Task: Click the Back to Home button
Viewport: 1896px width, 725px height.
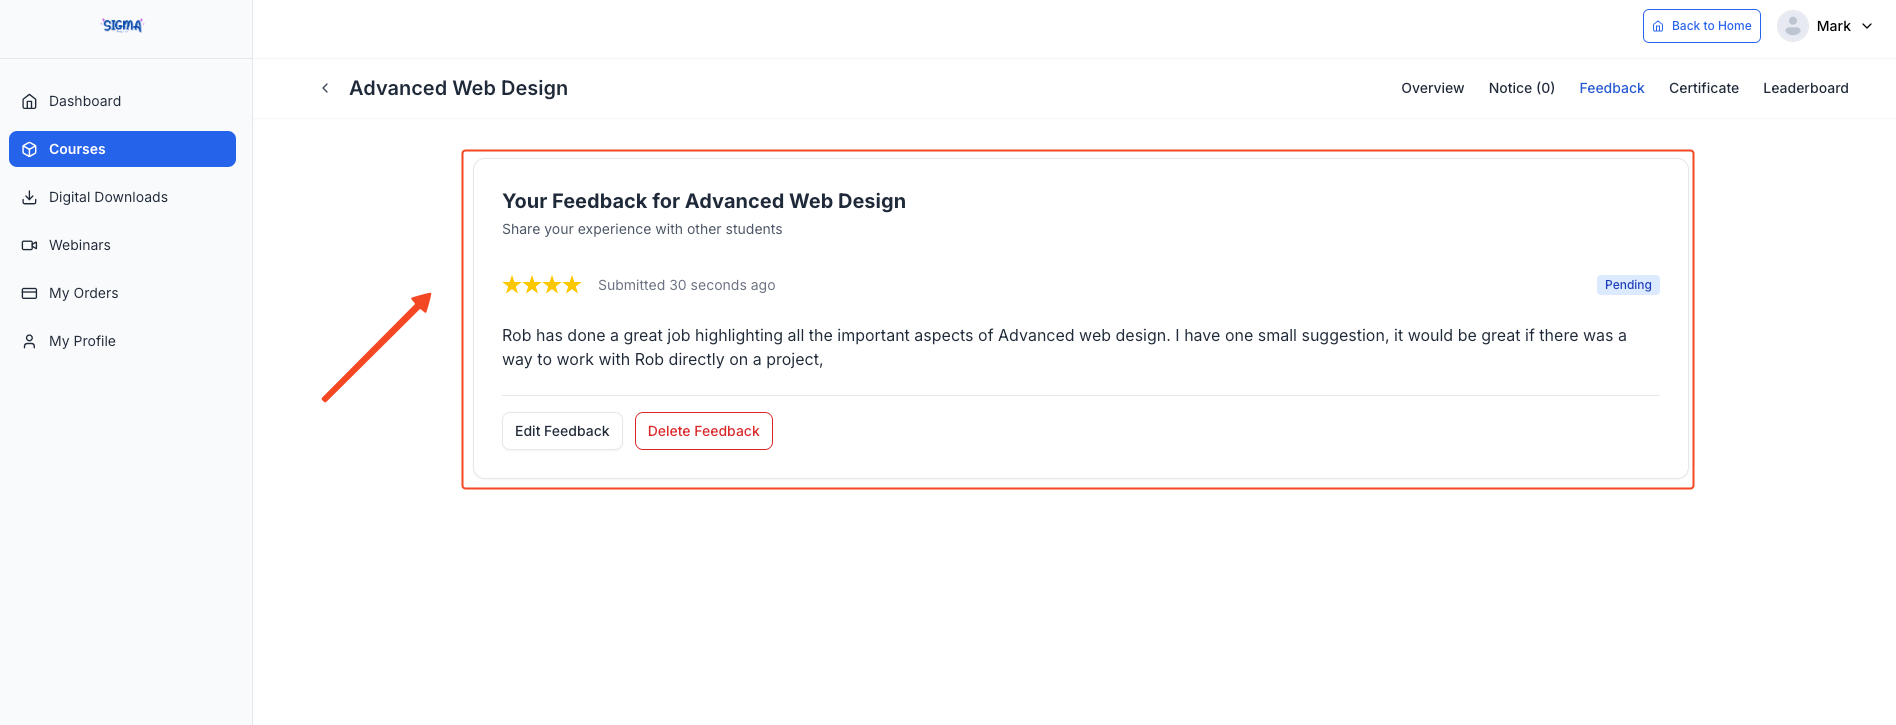Action: pyautogui.click(x=1701, y=26)
